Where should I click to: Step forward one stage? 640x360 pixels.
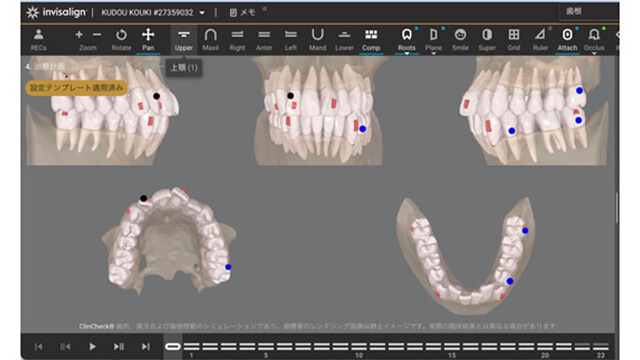[x=119, y=347]
